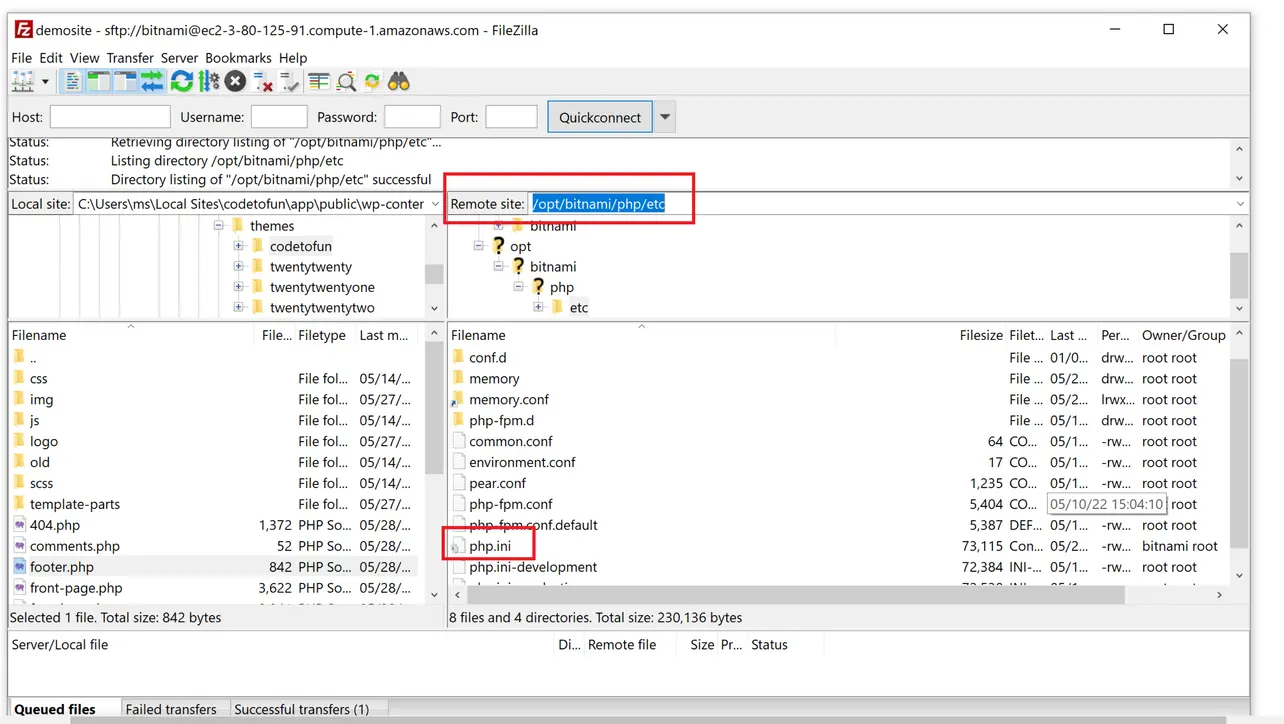Image resolution: width=1284 pixels, height=724 pixels.
Task: Select the memory.conf remote link
Action: point(509,400)
